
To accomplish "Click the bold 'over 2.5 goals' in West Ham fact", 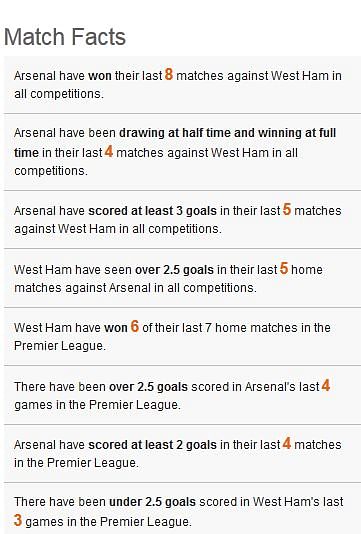I will [174, 270].
